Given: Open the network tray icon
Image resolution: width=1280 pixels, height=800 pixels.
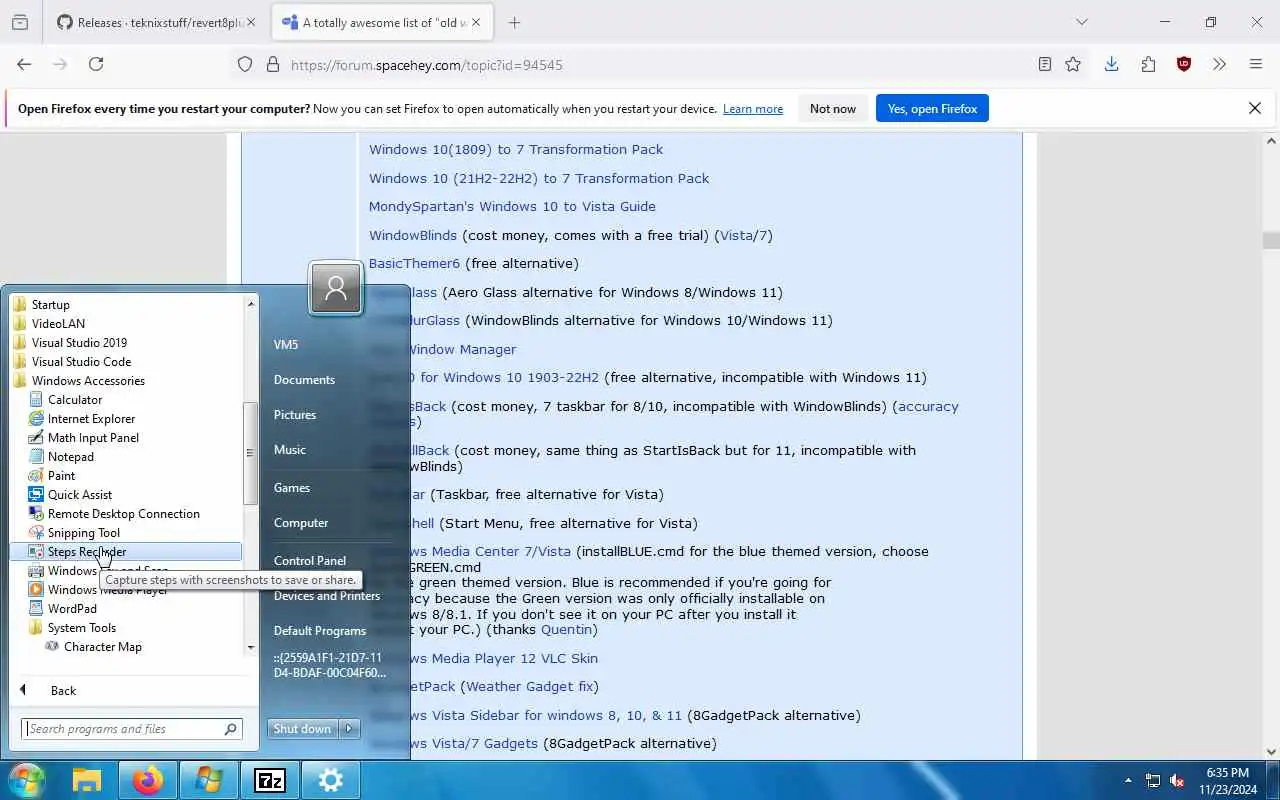Looking at the screenshot, I should 1153,781.
